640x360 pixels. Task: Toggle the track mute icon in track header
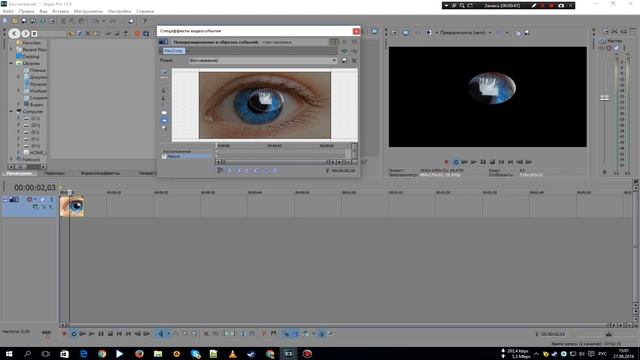(29, 200)
